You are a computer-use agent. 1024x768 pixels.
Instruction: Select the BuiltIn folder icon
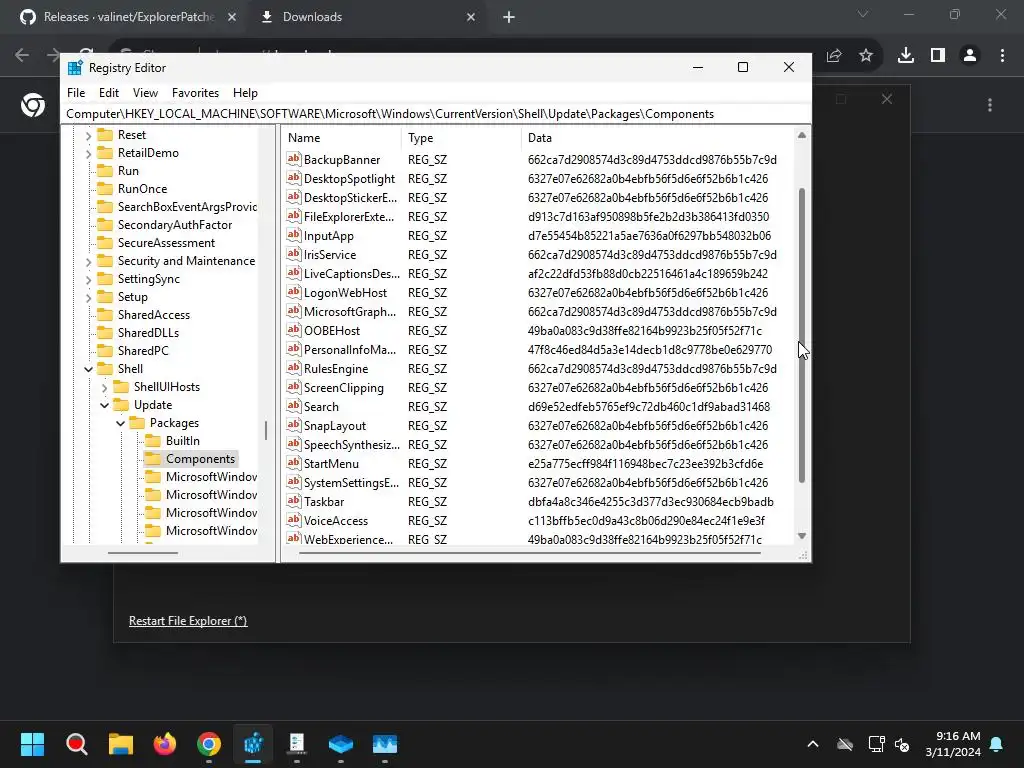click(x=153, y=441)
